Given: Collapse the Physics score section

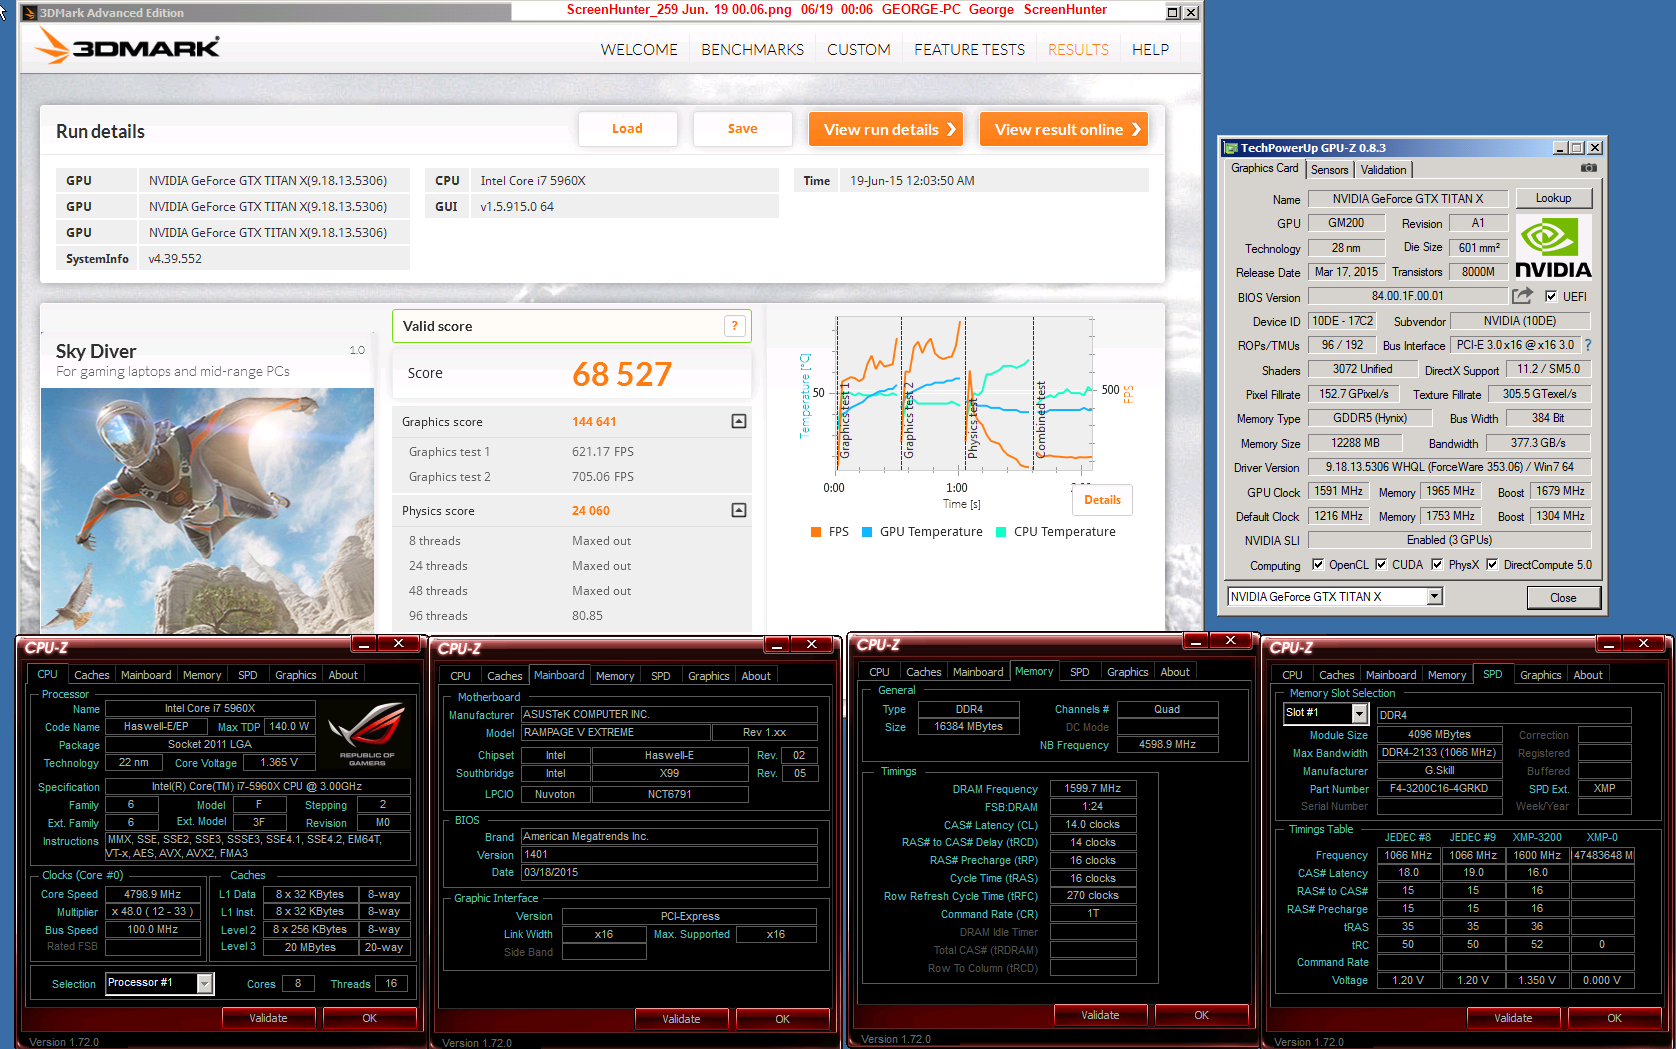Looking at the screenshot, I should (x=739, y=510).
